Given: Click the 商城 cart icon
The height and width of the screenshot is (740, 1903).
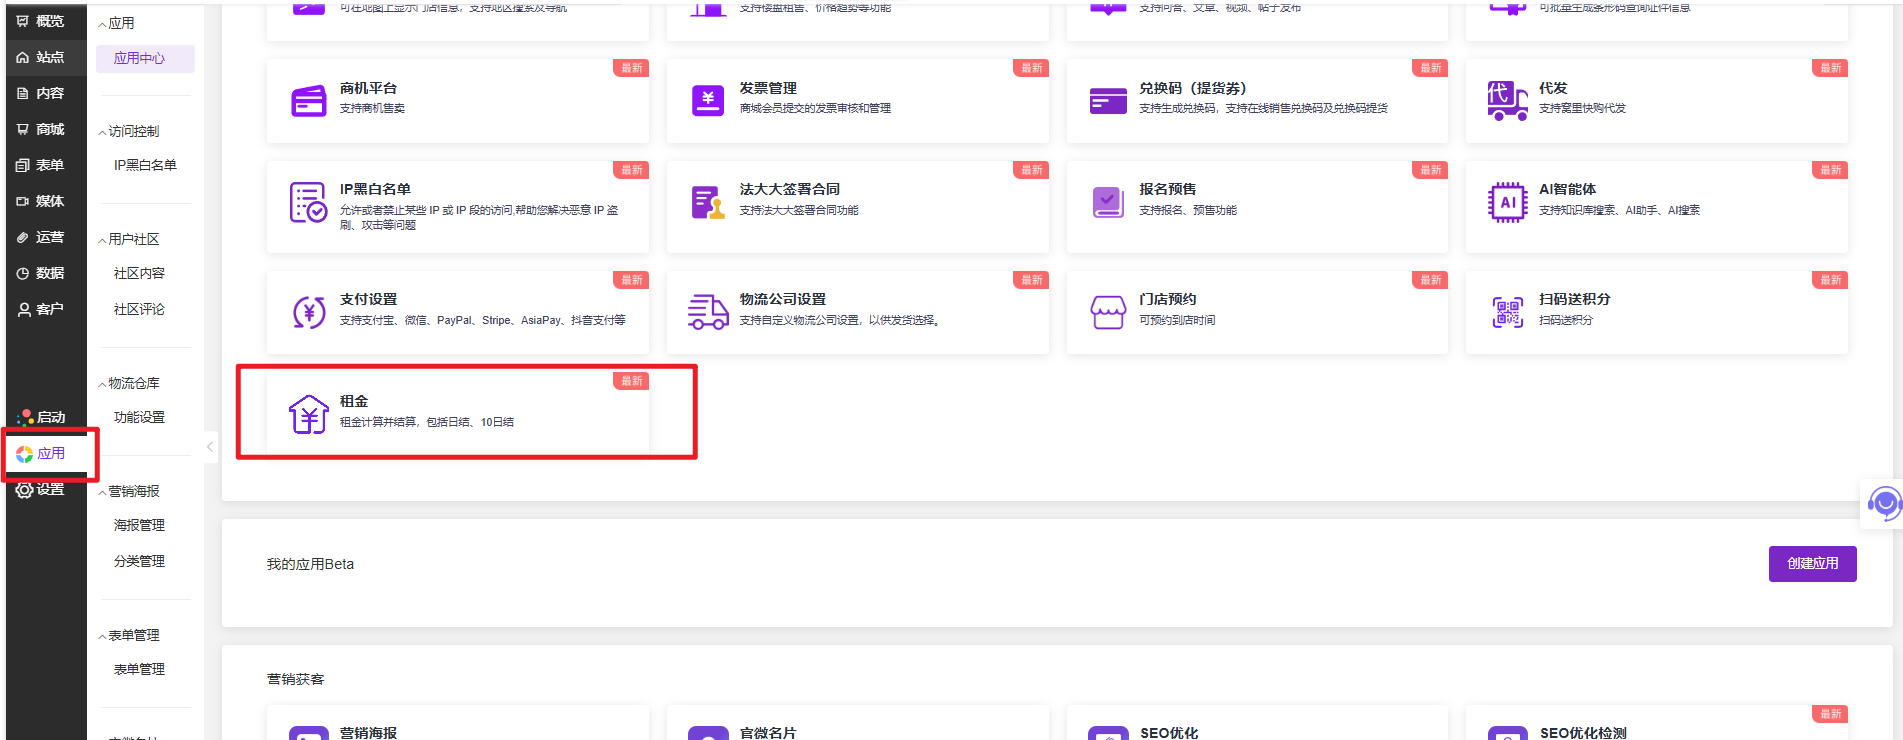Looking at the screenshot, I should pyautogui.click(x=23, y=129).
